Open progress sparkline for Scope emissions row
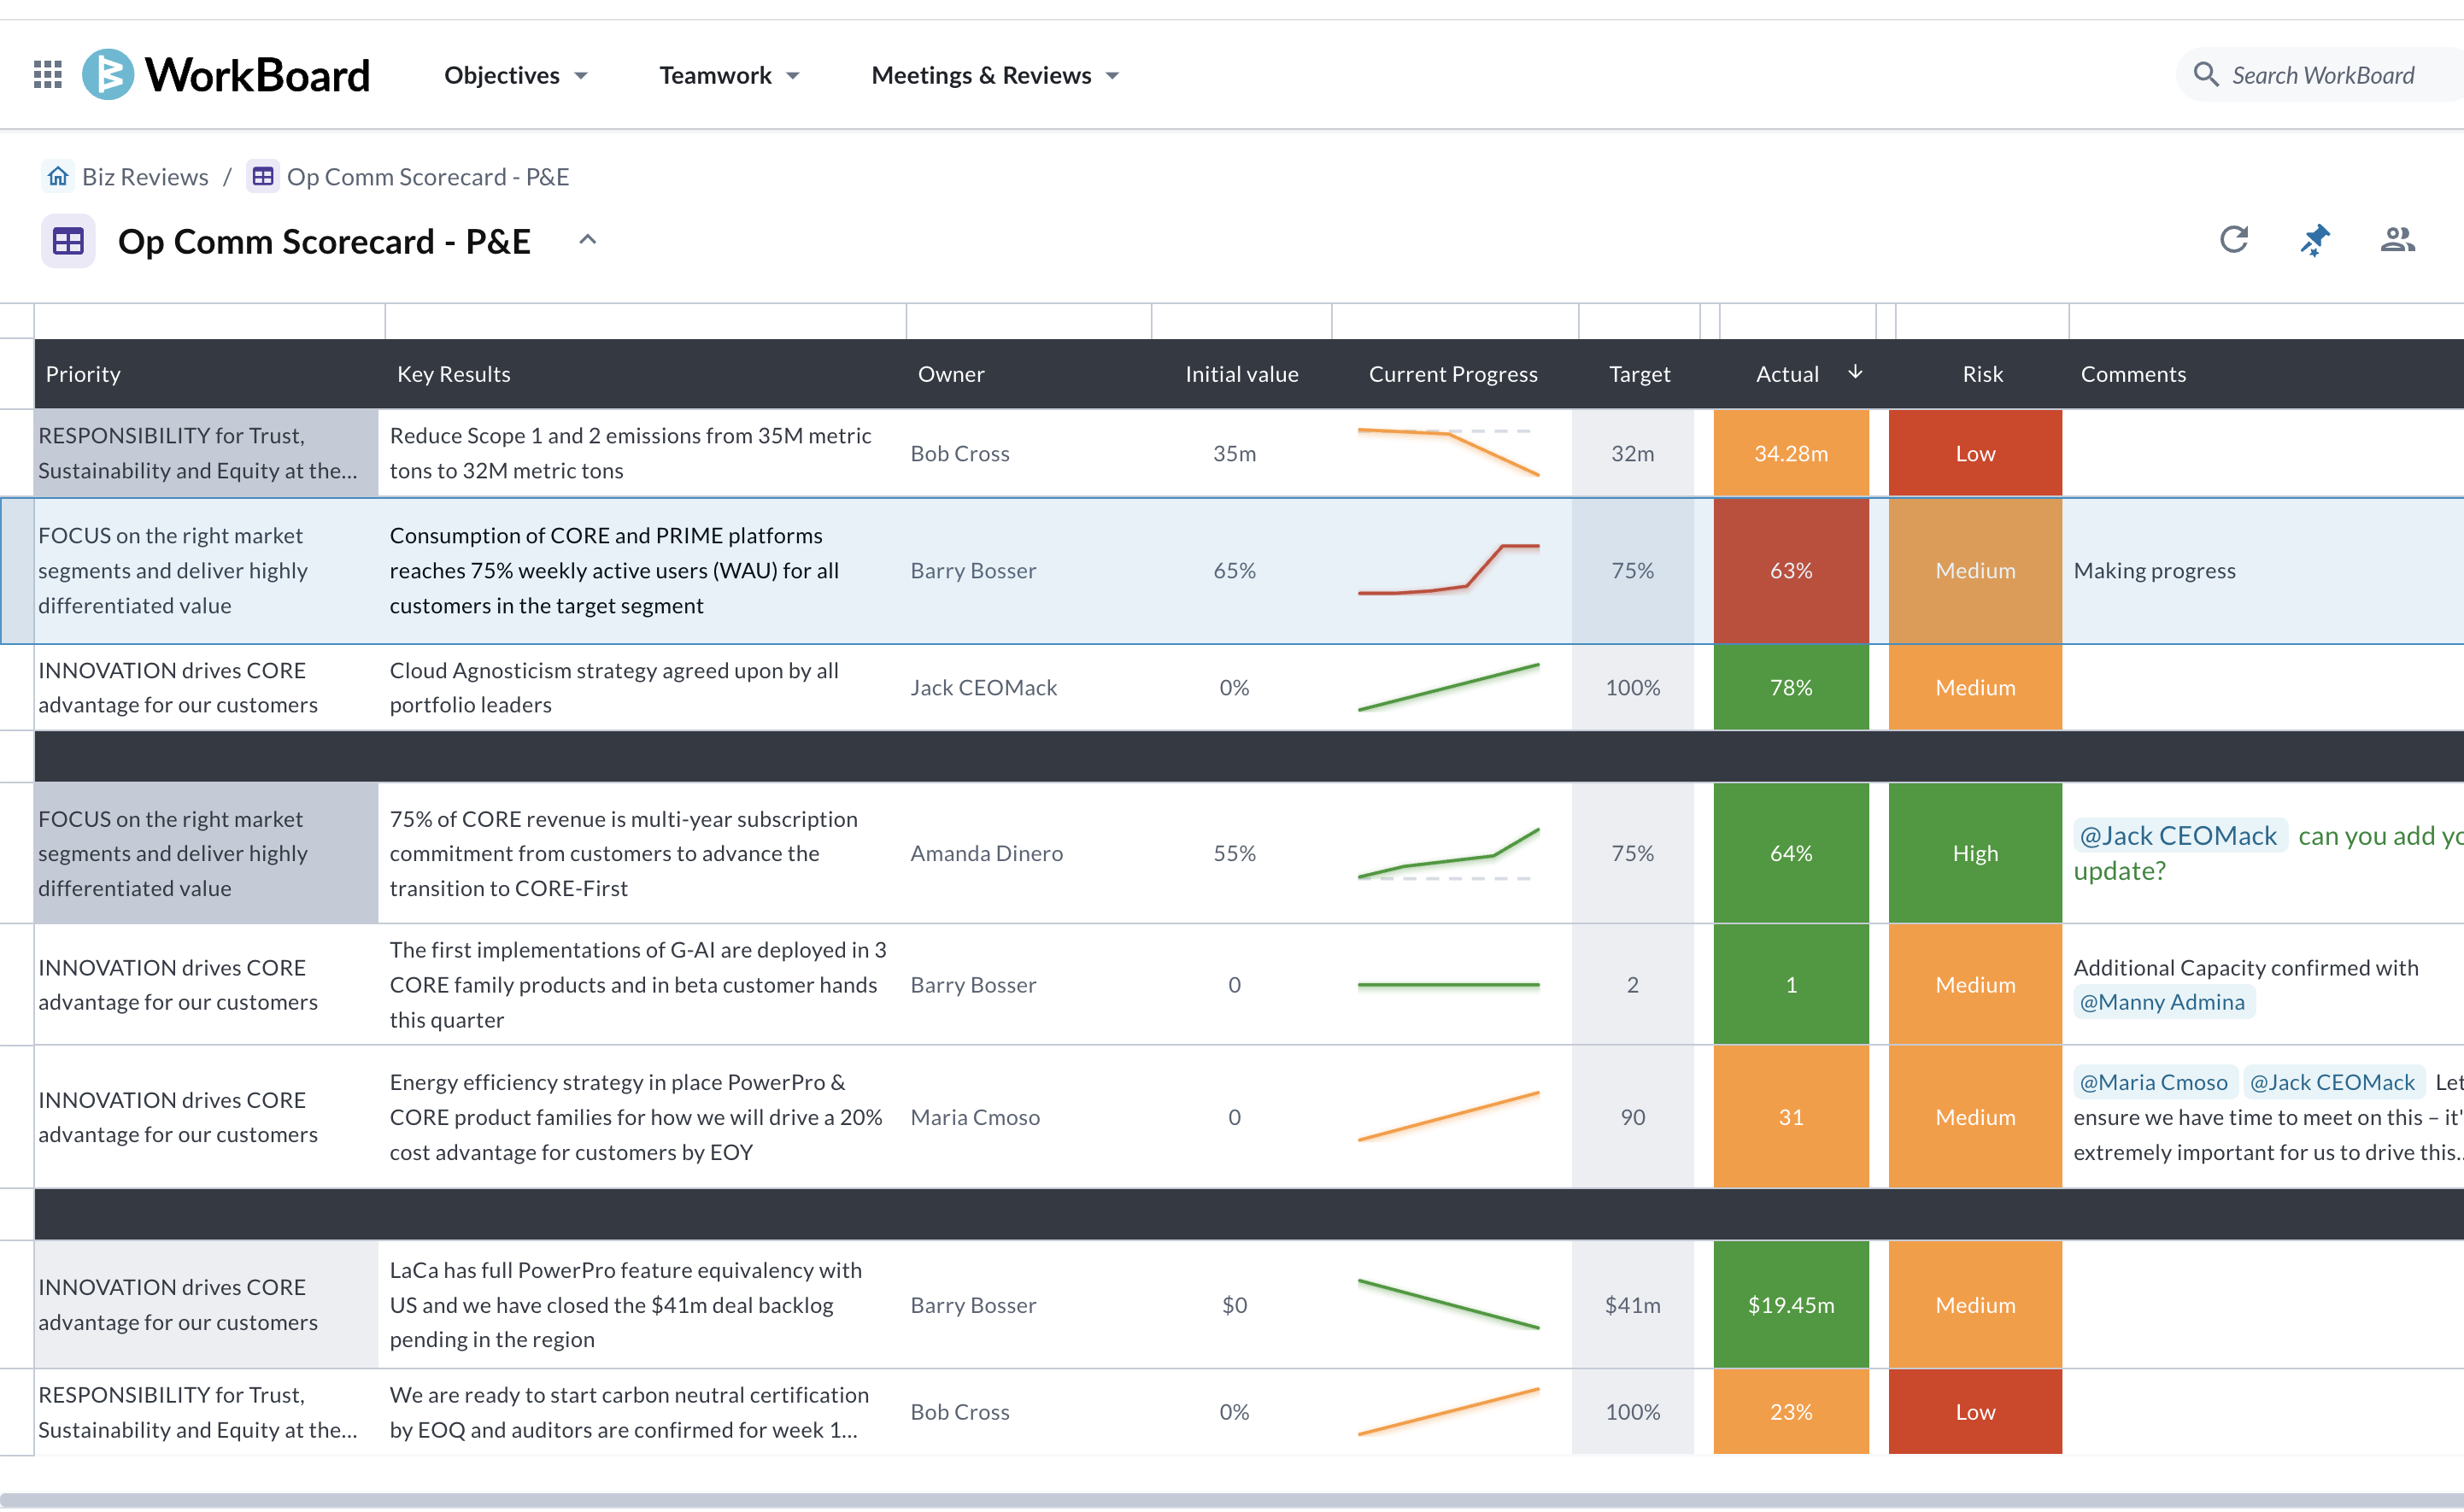The width and height of the screenshot is (2464, 1512). (1448, 452)
